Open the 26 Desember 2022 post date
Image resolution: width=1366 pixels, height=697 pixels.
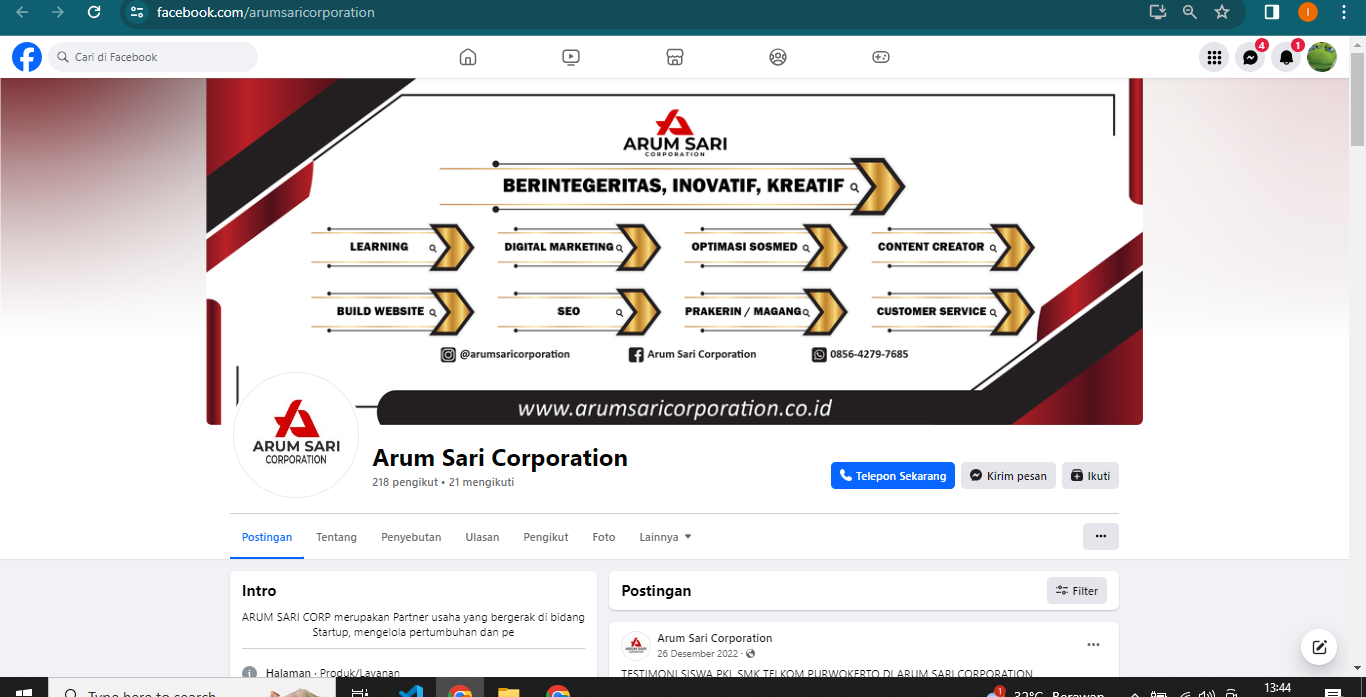pyautogui.click(x=699, y=654)
